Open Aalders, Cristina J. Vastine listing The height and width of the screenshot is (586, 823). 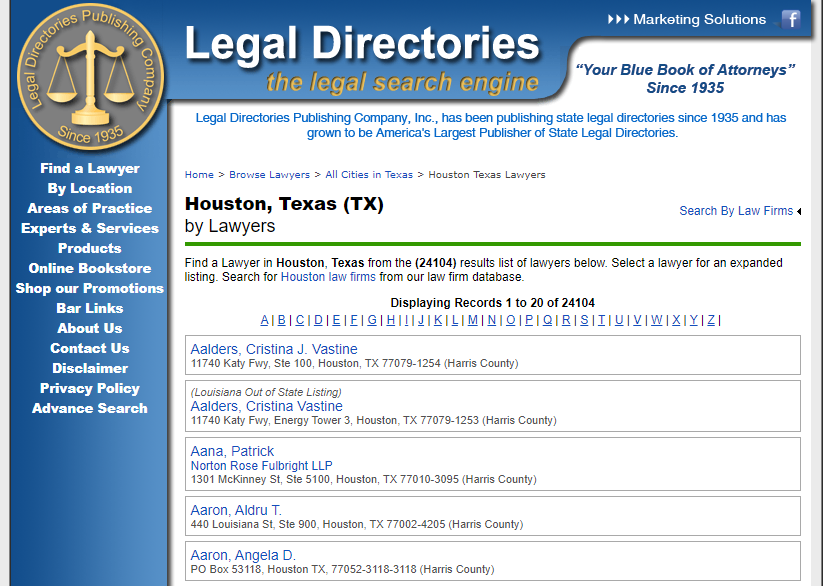(x=273, y=349)
